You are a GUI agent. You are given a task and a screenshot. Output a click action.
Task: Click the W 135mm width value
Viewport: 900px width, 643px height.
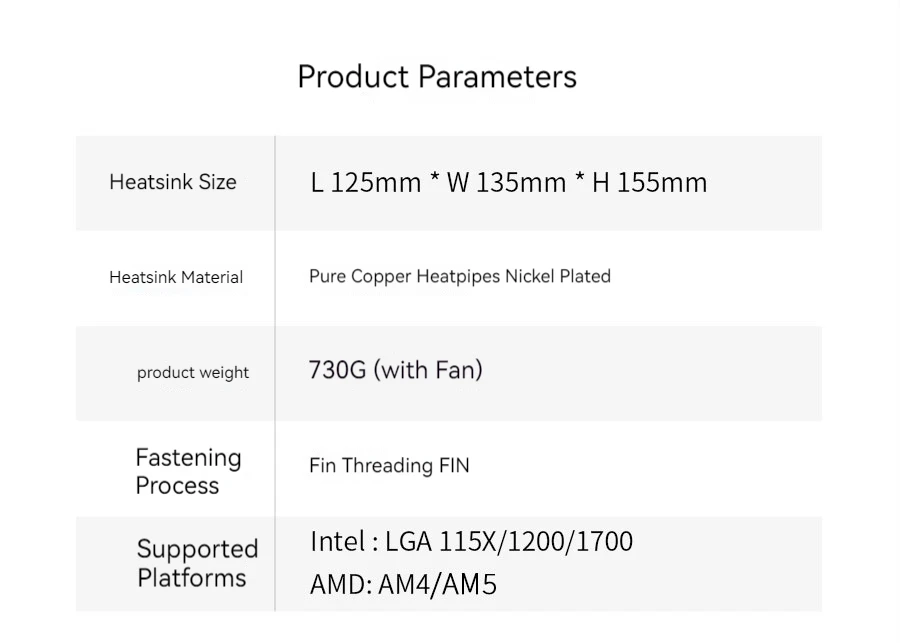[506, 182]
